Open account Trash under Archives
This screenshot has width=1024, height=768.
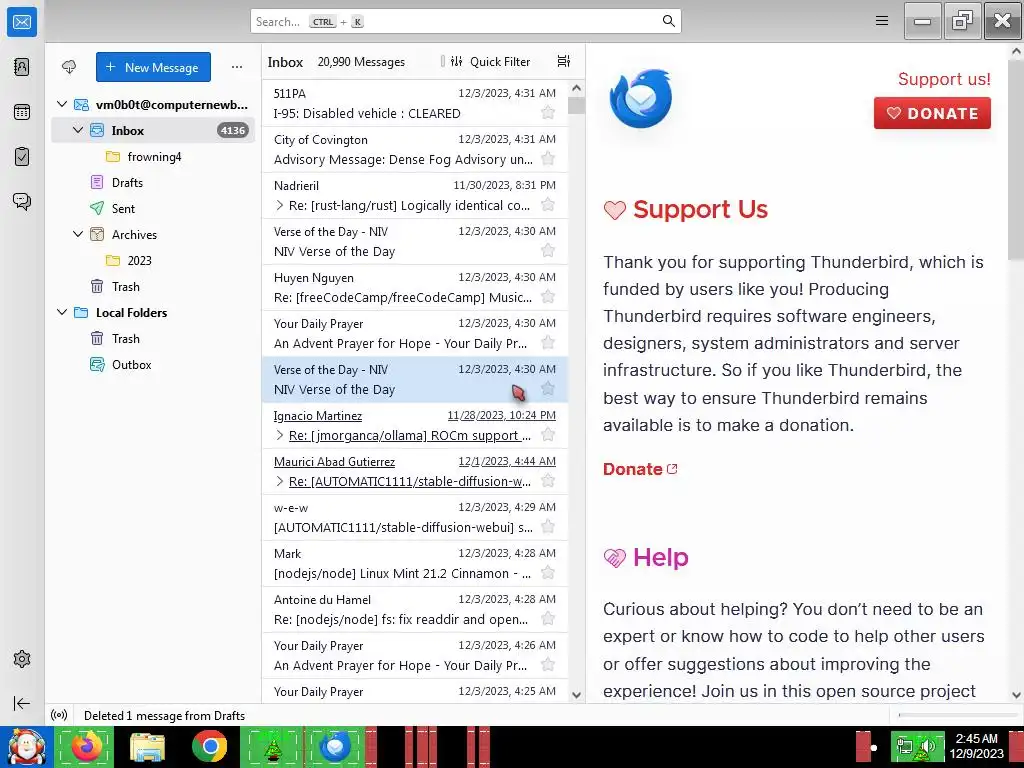tap(153, 286)
